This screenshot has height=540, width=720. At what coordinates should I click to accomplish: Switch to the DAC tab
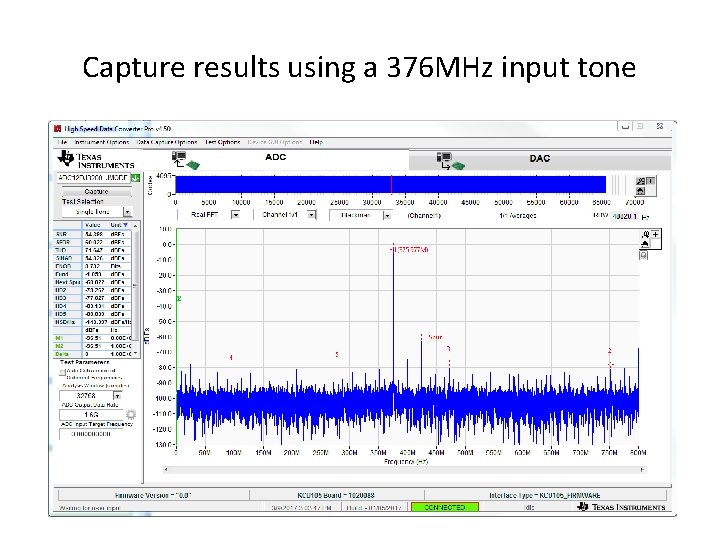[540, 158]
